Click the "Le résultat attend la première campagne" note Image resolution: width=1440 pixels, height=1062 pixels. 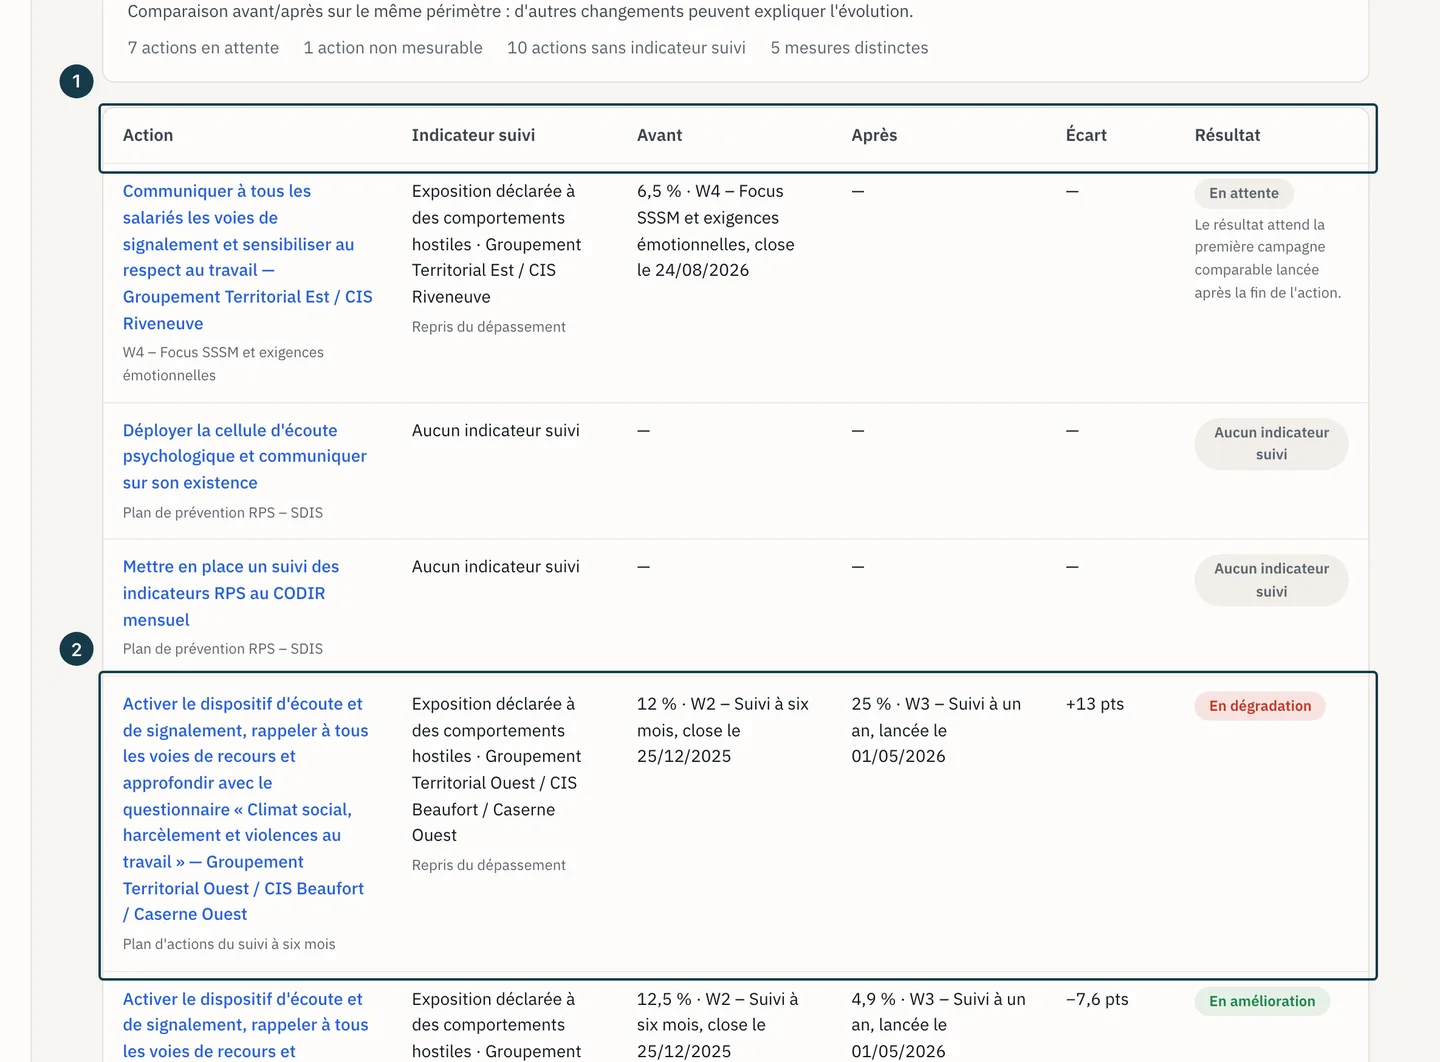click(x=1268, y=259)
